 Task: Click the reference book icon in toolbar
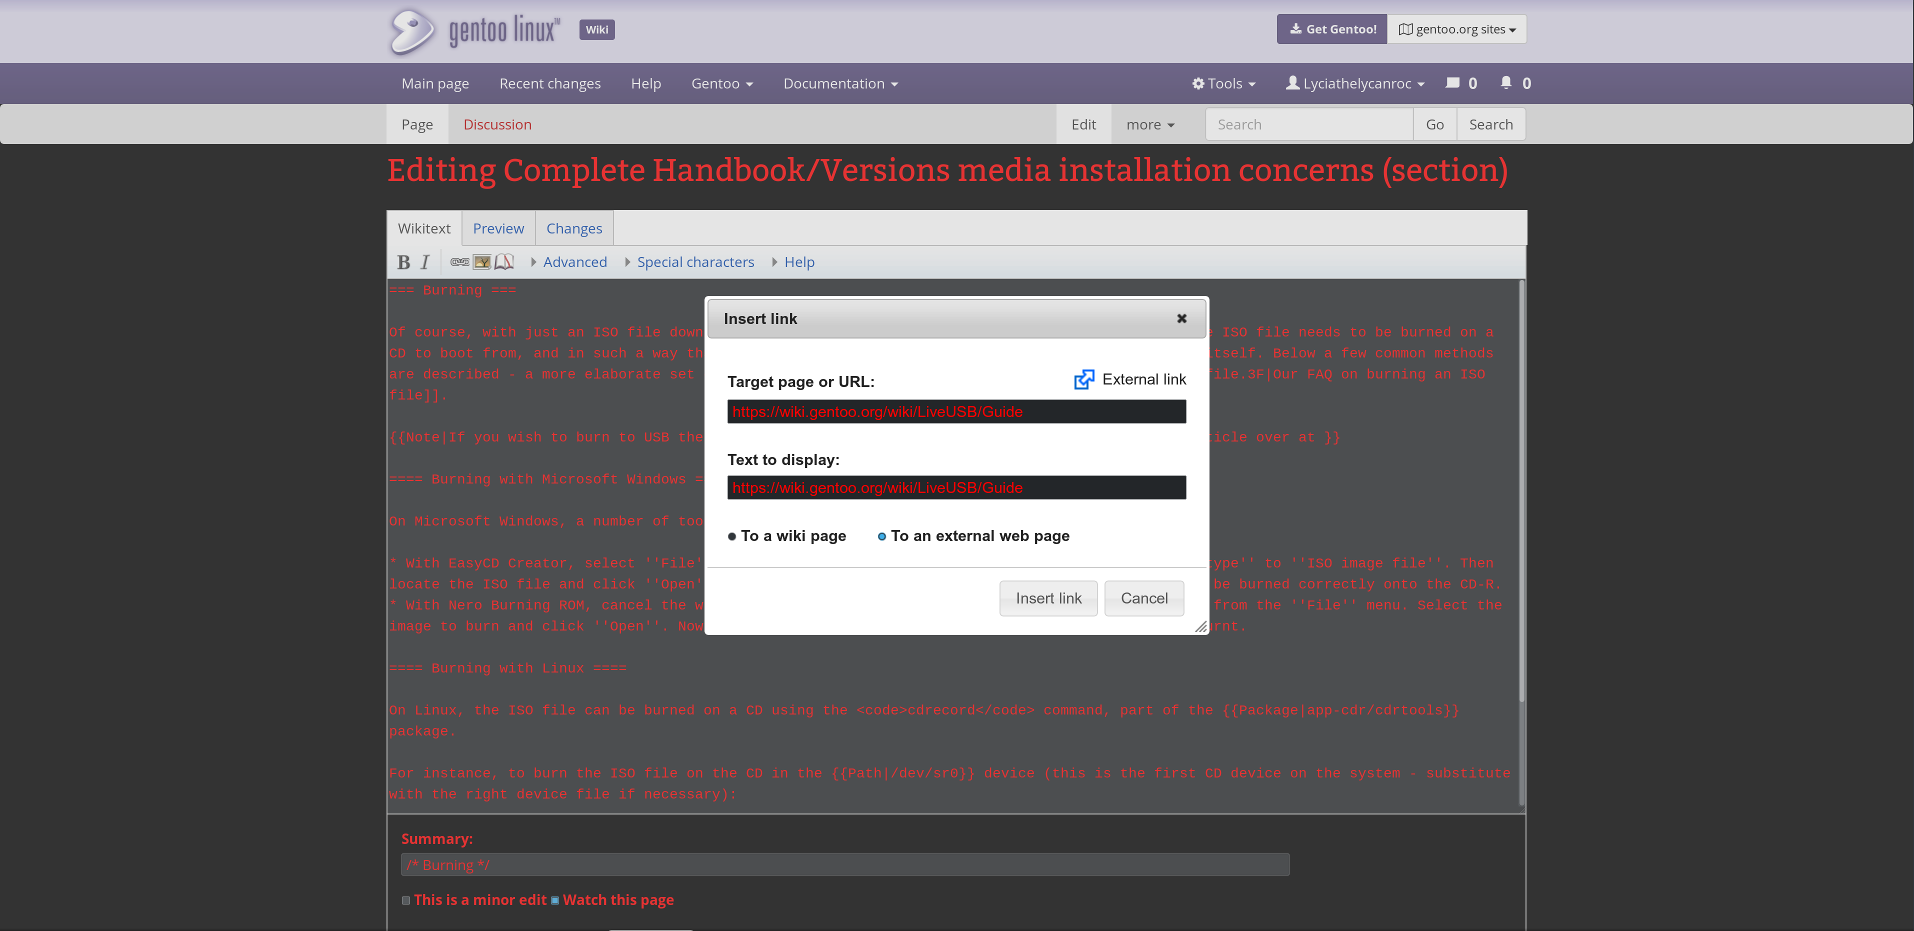coord(504,262)
